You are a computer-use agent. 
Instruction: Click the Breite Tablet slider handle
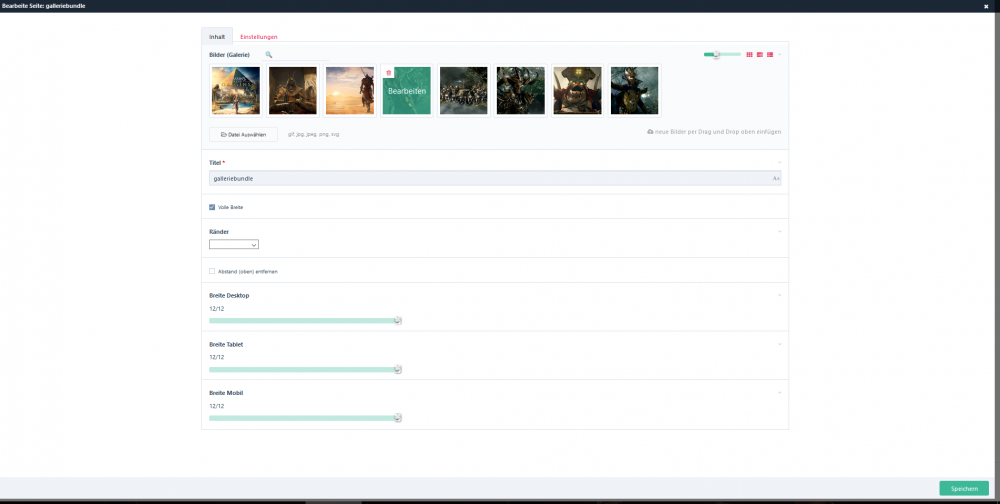pyautogui.click(x=397, y=369)
